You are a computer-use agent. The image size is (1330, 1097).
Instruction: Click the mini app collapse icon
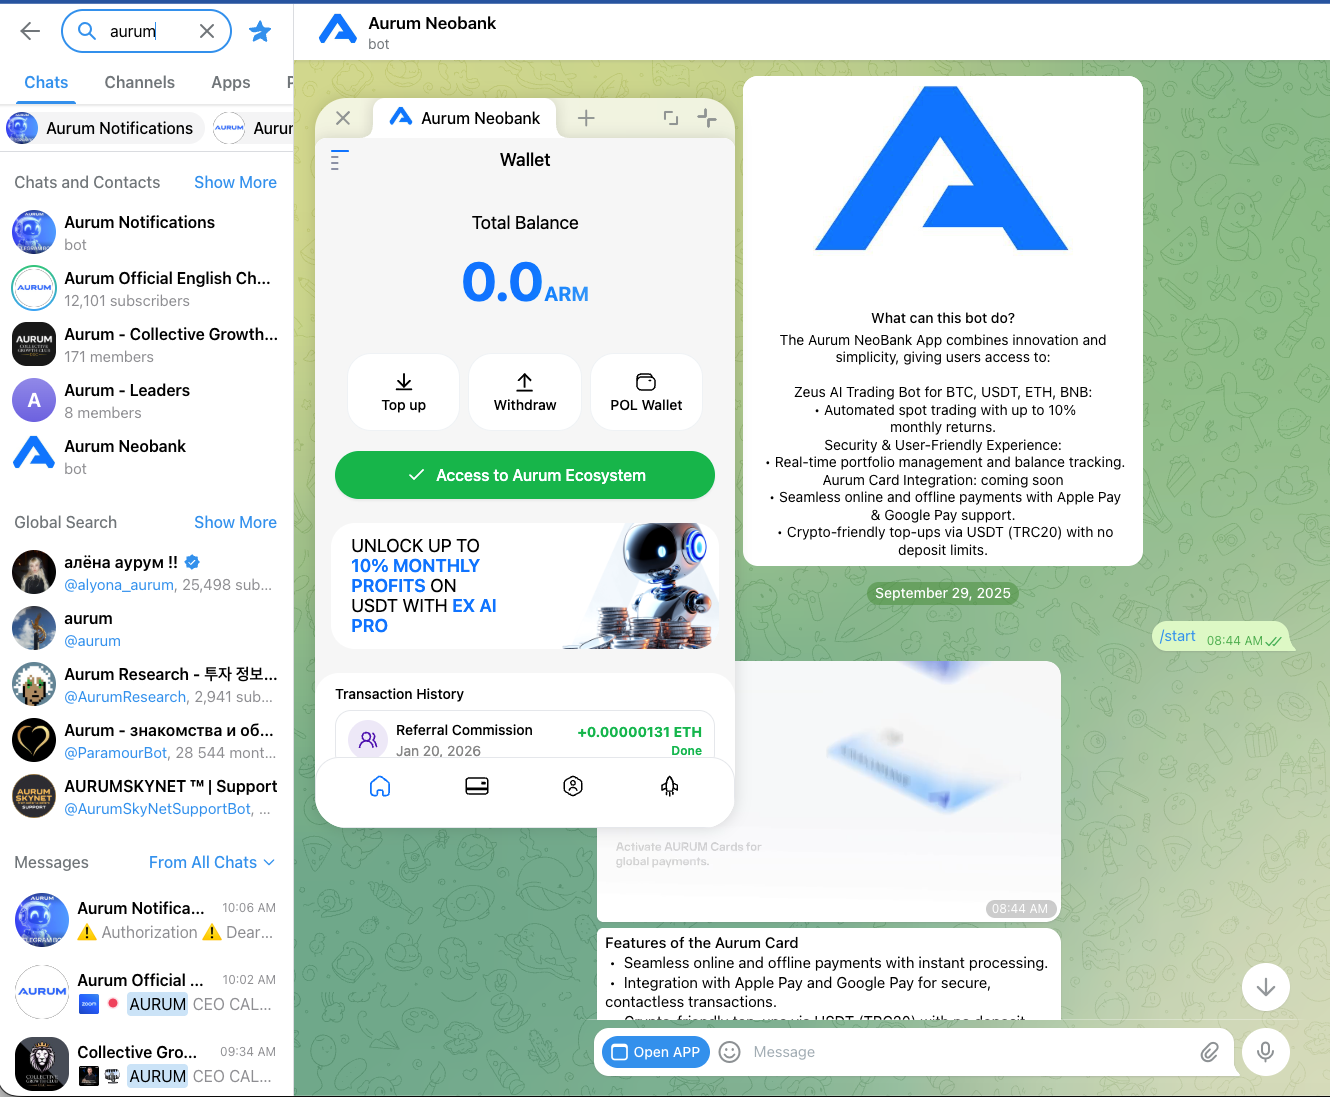click(707, 118)
